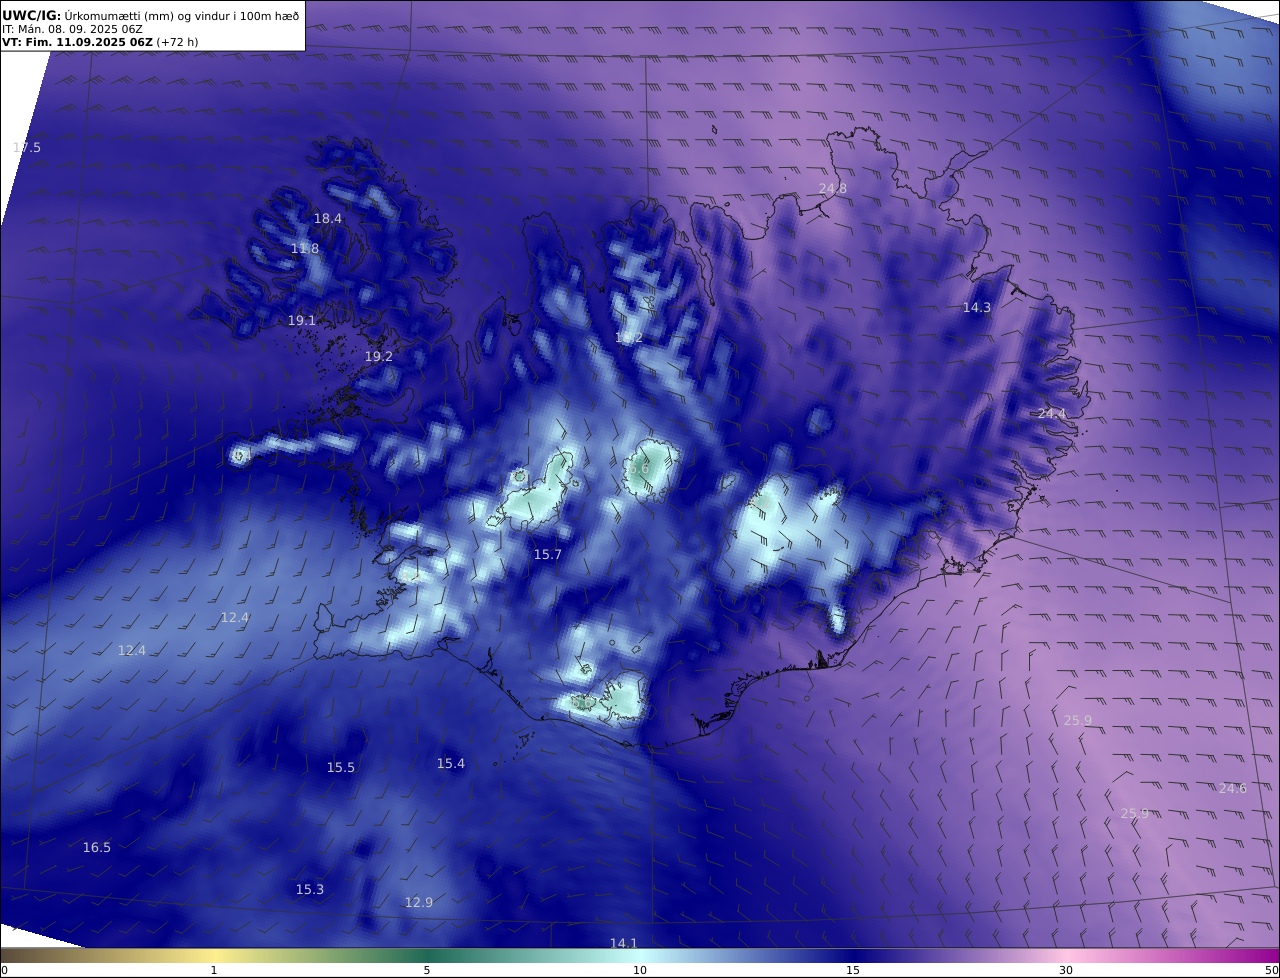Image resolution: width=1280 pixels, height=978 pixels.
Task: Select the 16.5 value label
Action: coord(97,847)
